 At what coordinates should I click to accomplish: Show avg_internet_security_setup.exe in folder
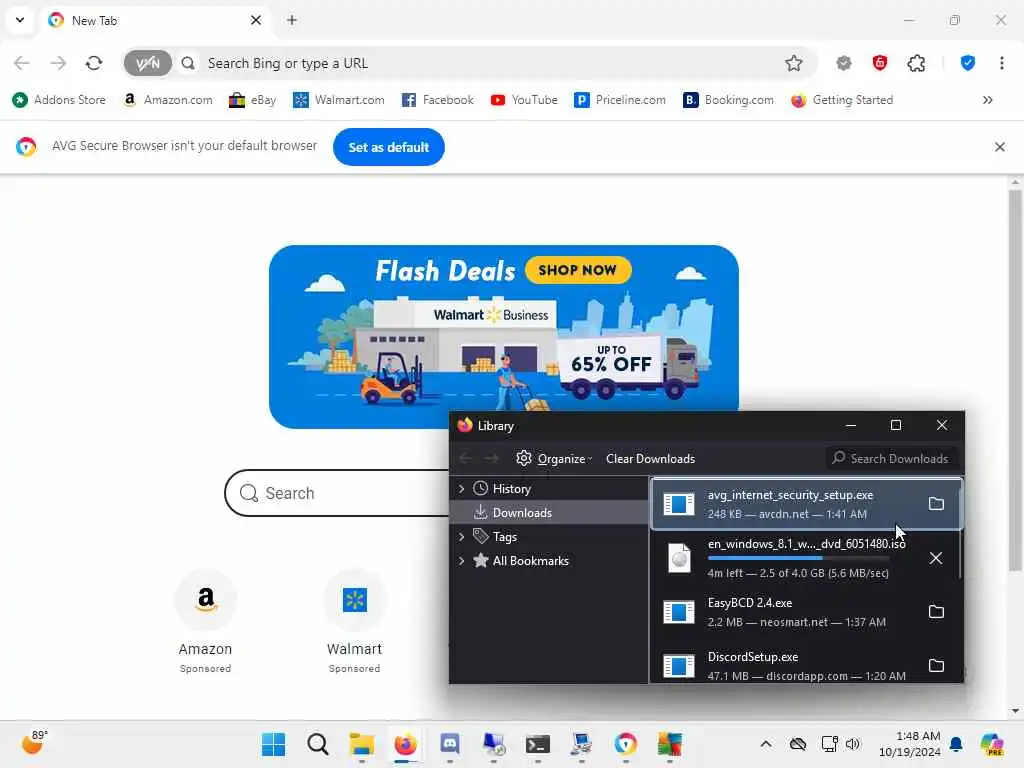point(936,504)
